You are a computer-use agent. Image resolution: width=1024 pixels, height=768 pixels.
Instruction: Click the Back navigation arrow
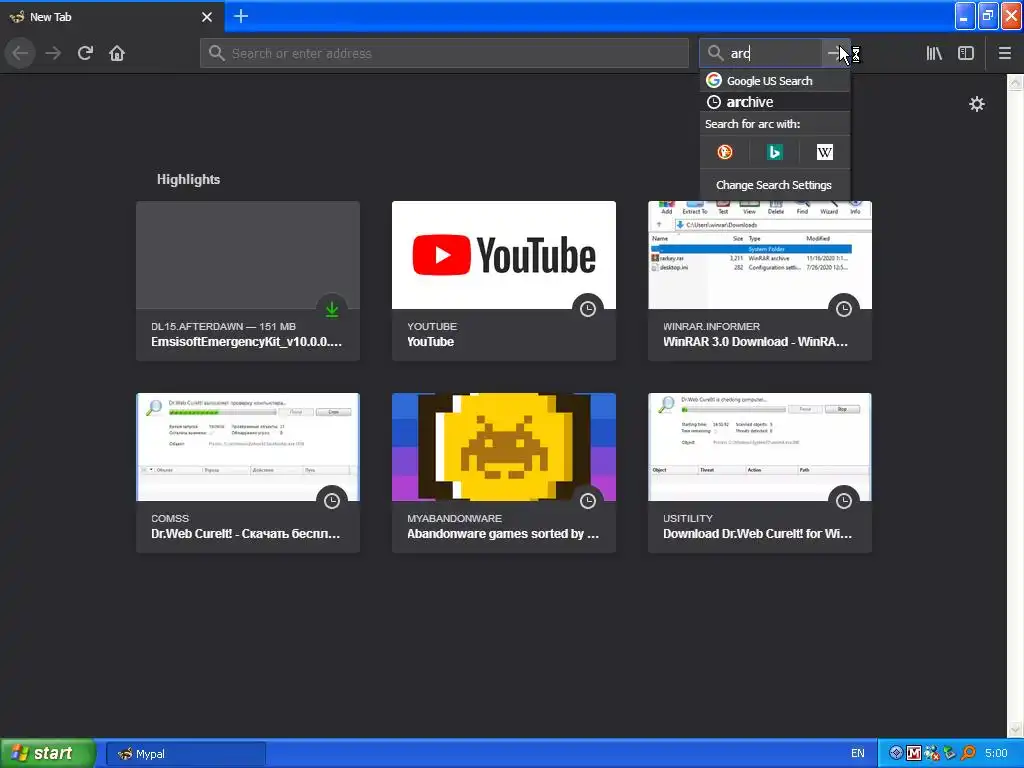[x=20, y=53]
